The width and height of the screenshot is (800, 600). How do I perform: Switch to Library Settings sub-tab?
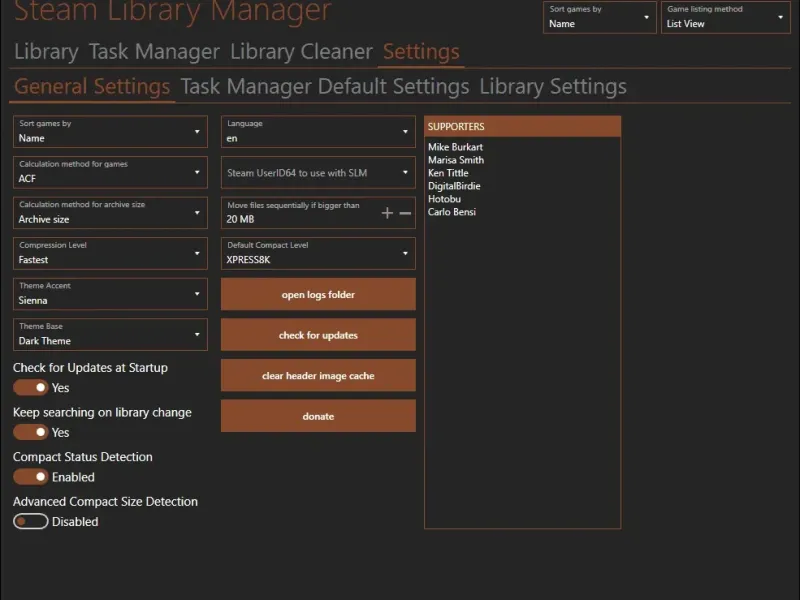coord(553,87)
